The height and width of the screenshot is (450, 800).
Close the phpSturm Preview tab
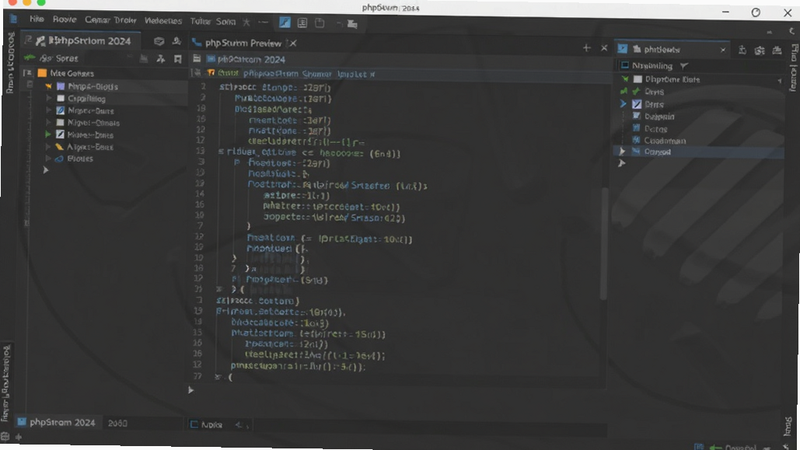(293, 43)
